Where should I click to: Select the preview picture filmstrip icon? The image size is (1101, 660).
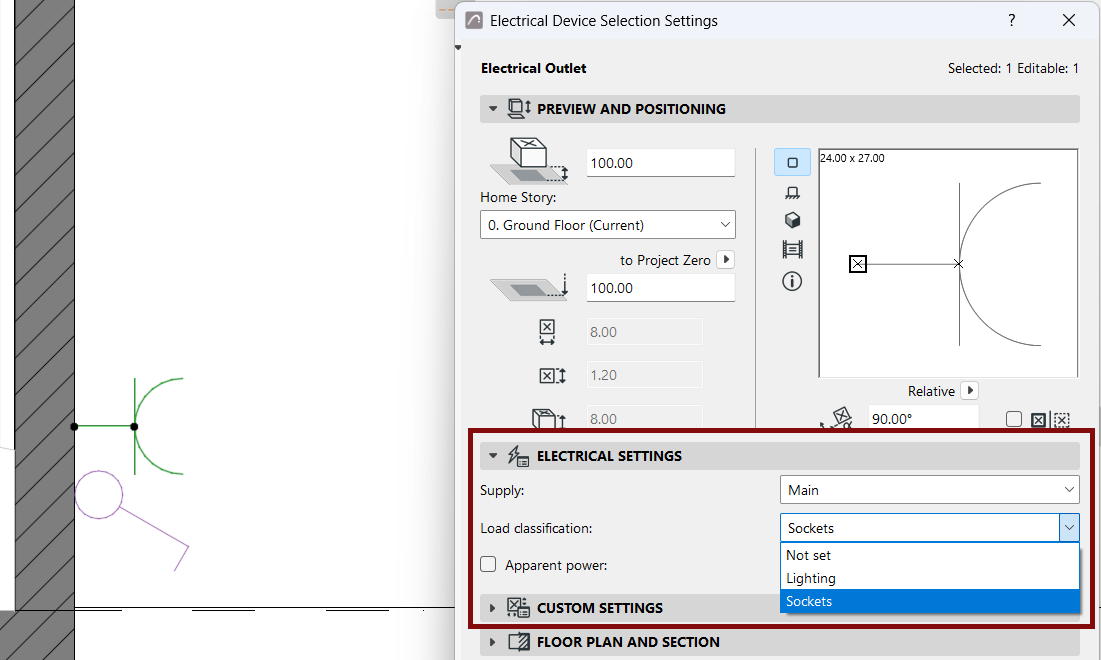click(792, 249)
